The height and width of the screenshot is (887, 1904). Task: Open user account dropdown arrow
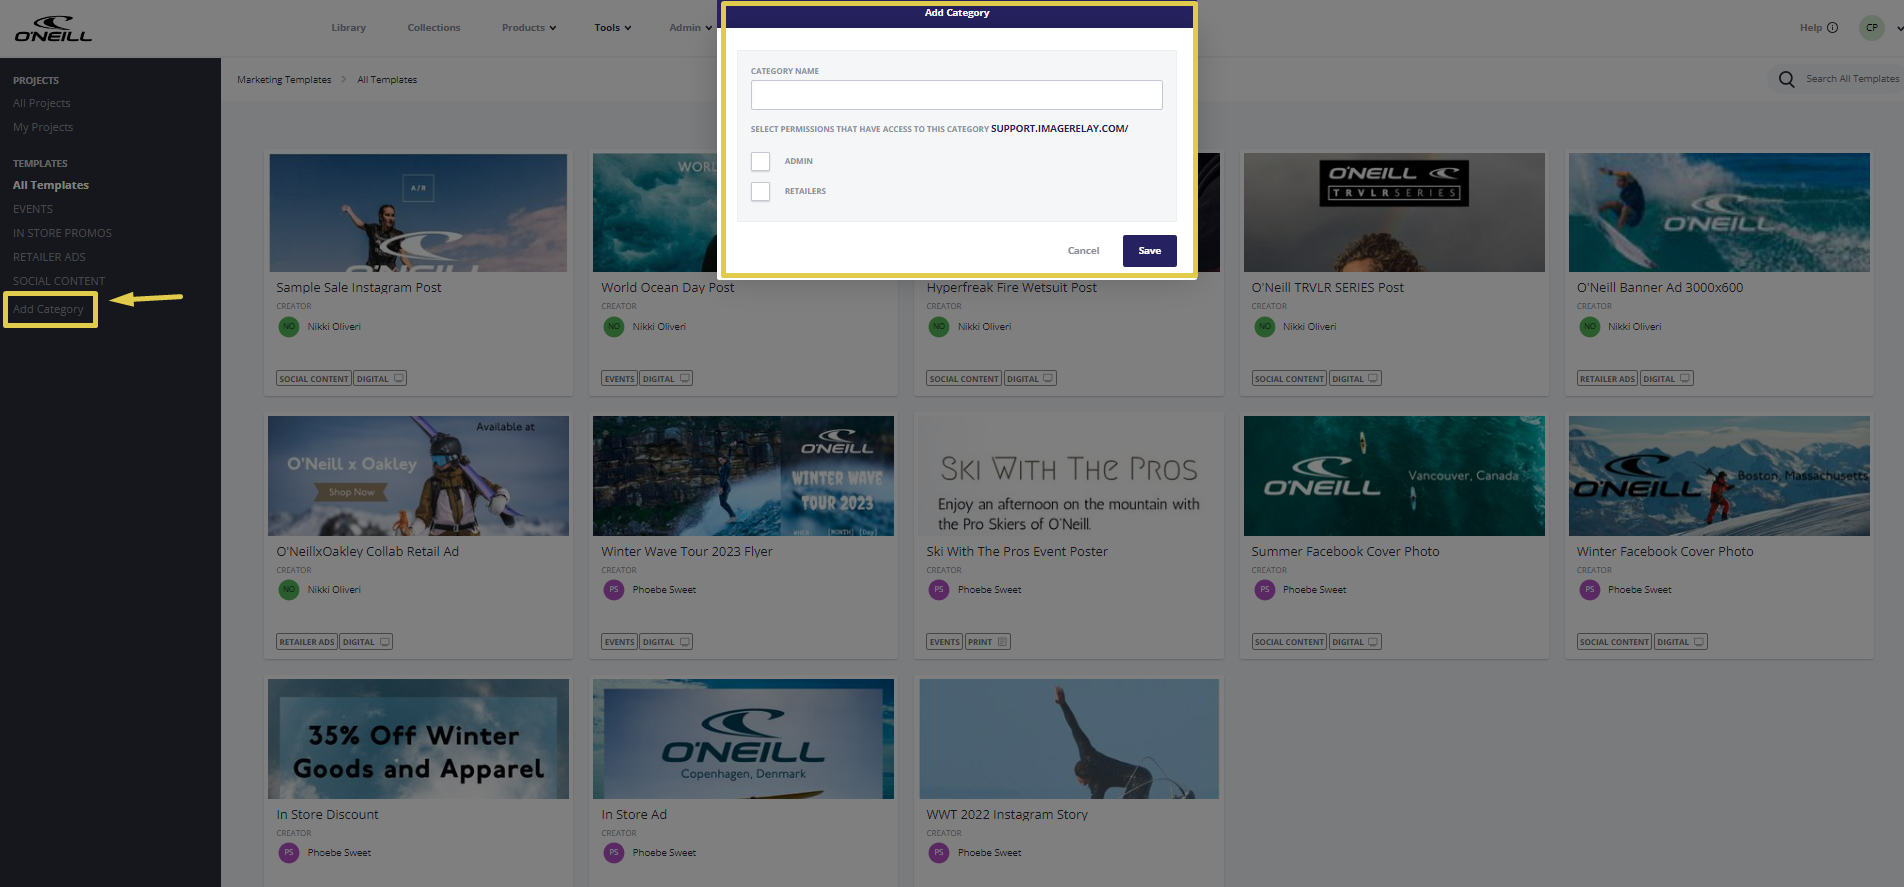(x=1899, y=28)
